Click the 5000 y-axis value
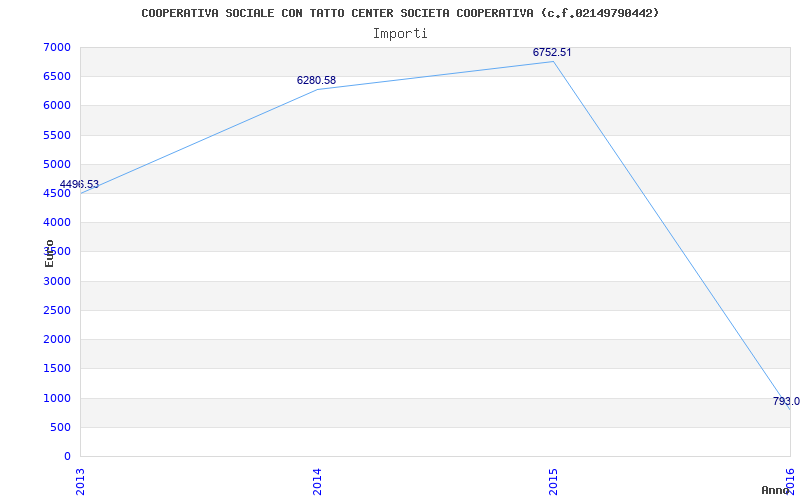The height and width of the screenshot is (500, 800). (57, 164)
